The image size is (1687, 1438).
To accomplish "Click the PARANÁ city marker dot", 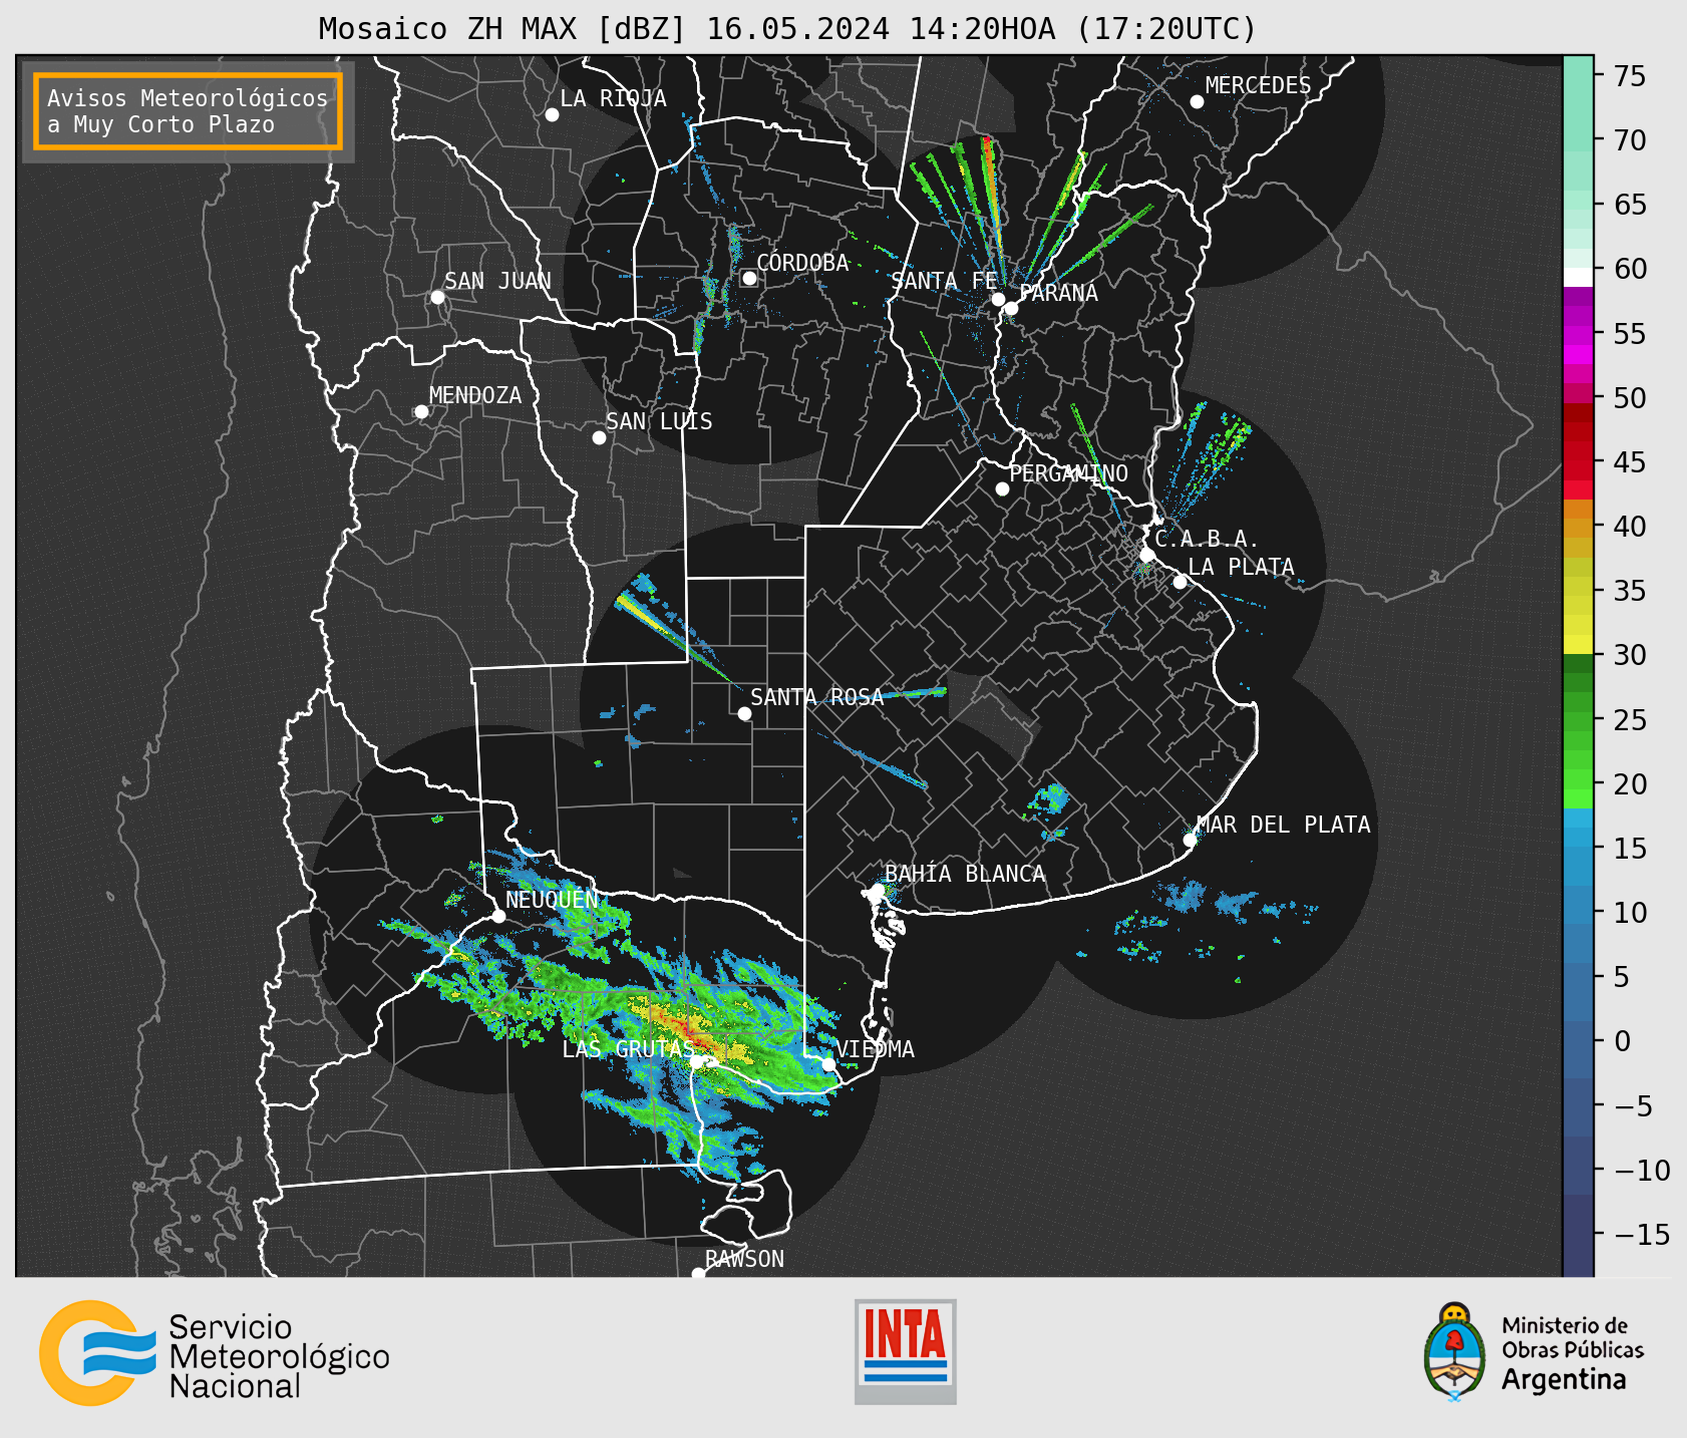I will (x=1011, y=308).
